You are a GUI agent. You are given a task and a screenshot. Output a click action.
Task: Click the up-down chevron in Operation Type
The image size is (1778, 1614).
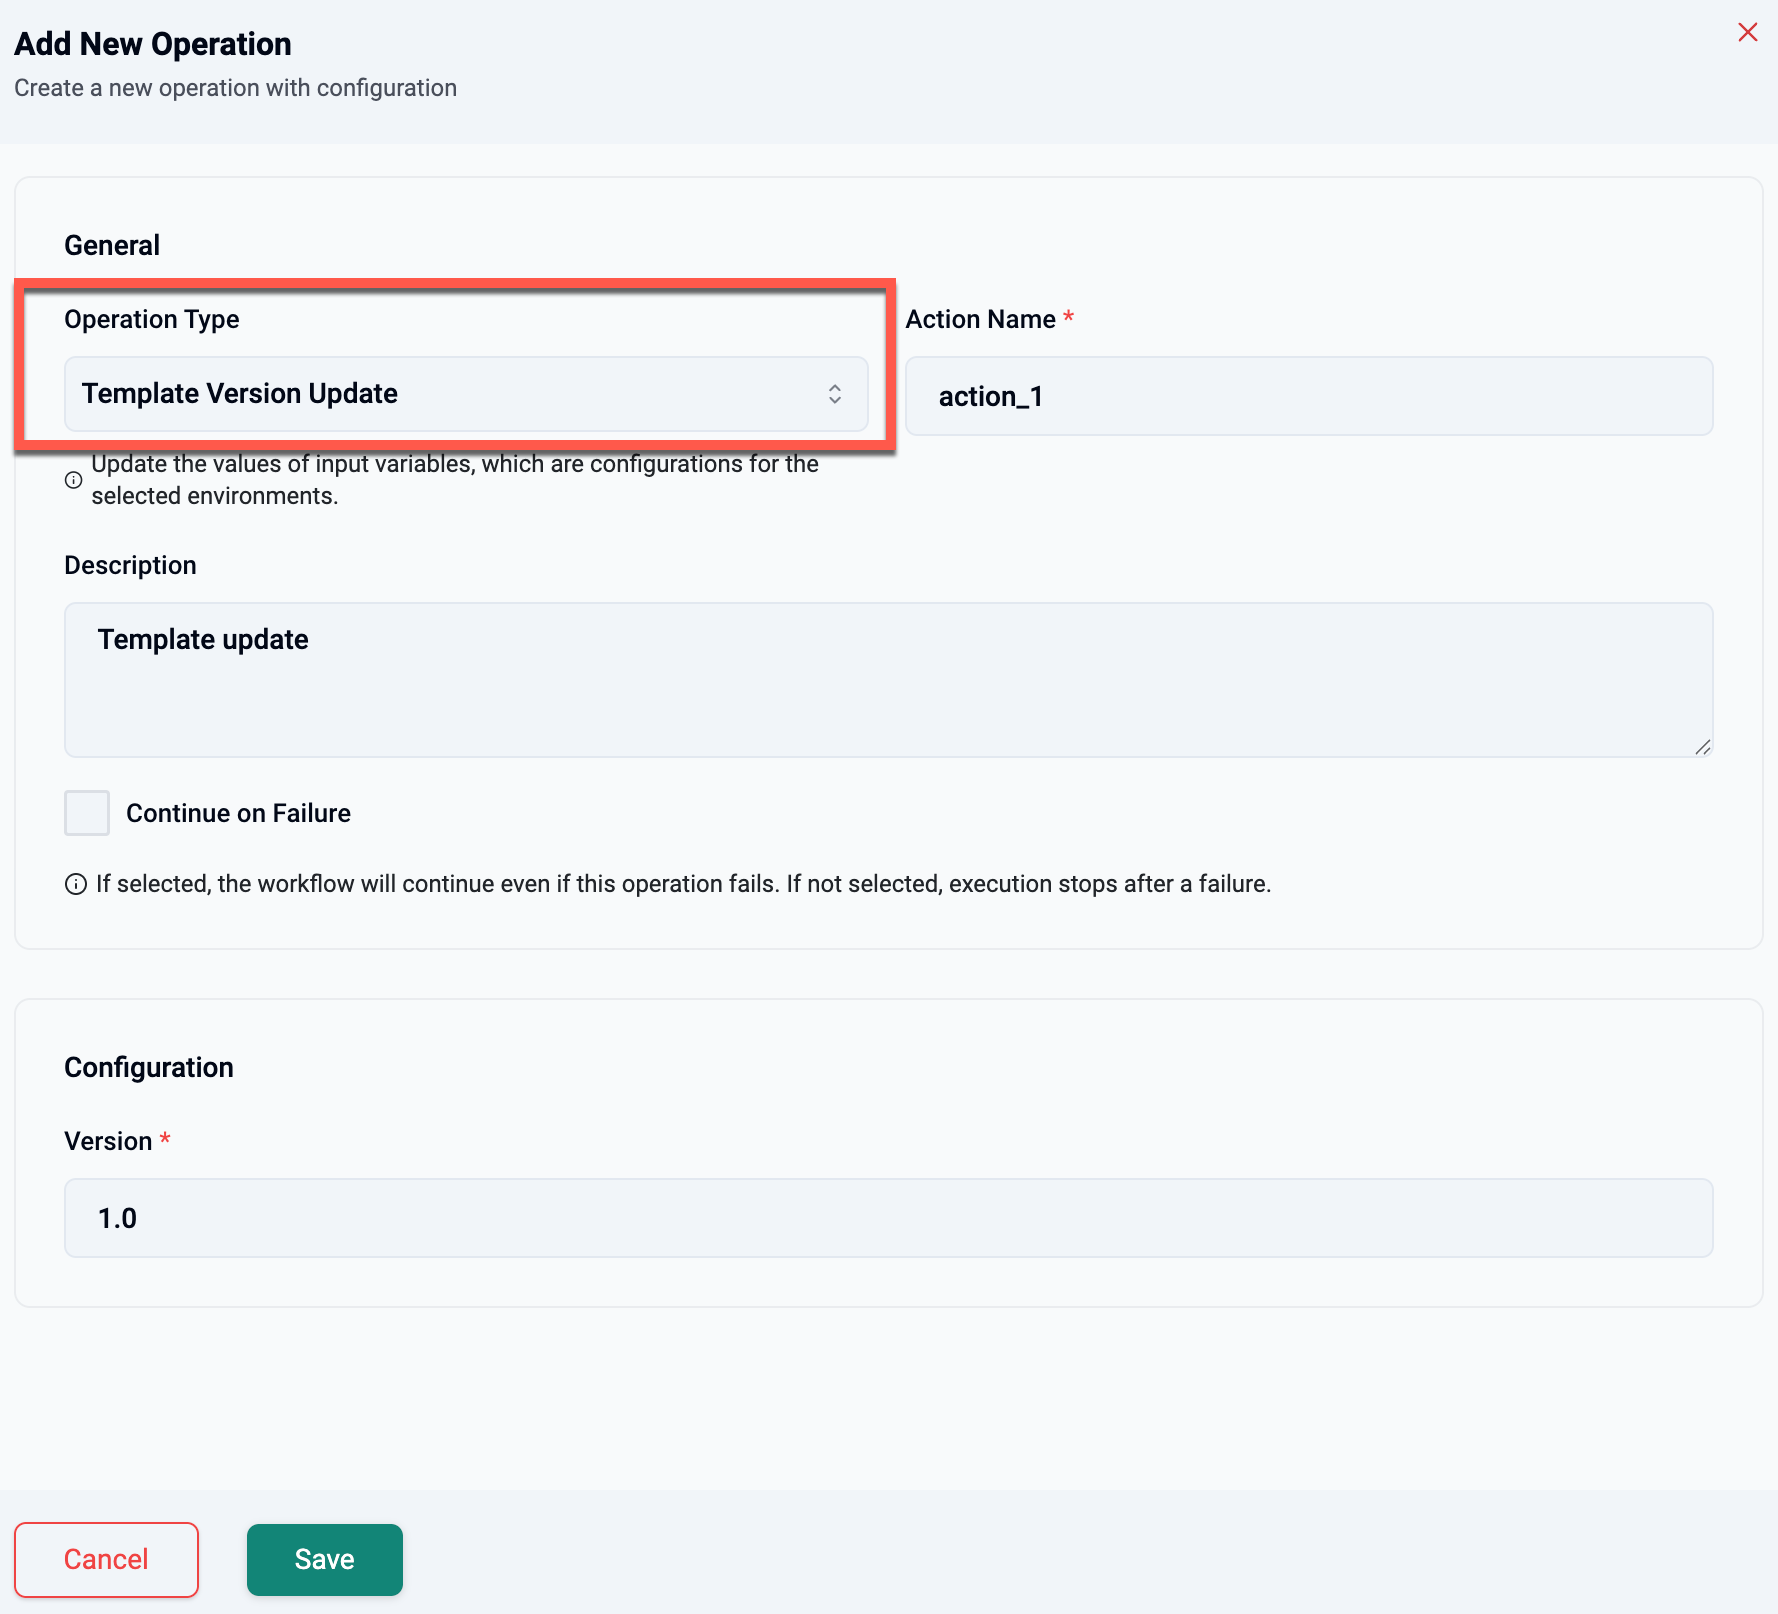tap(834, 394)
